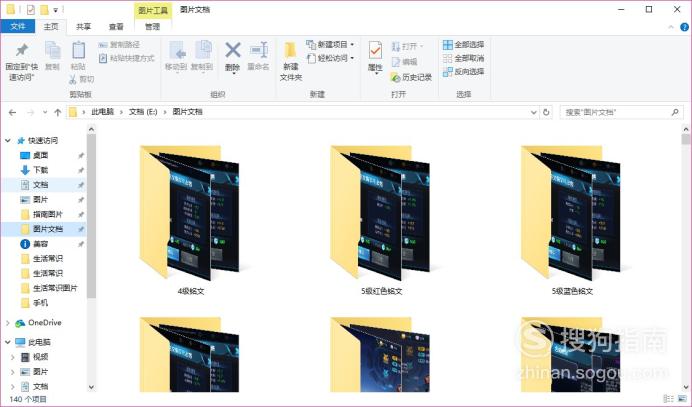Select the 5级蓝色铭文 folder thumbnail
Image resolution: width=692 pixels, height=407 pixels.
(x=572, y=214)
